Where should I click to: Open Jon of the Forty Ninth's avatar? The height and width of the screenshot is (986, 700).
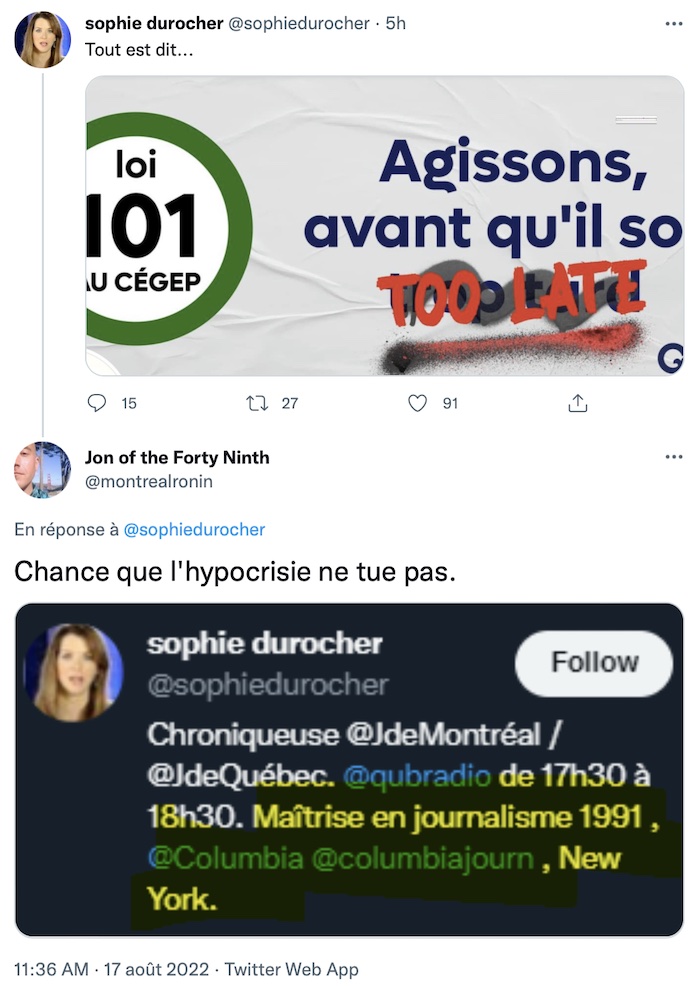(43, 470)
